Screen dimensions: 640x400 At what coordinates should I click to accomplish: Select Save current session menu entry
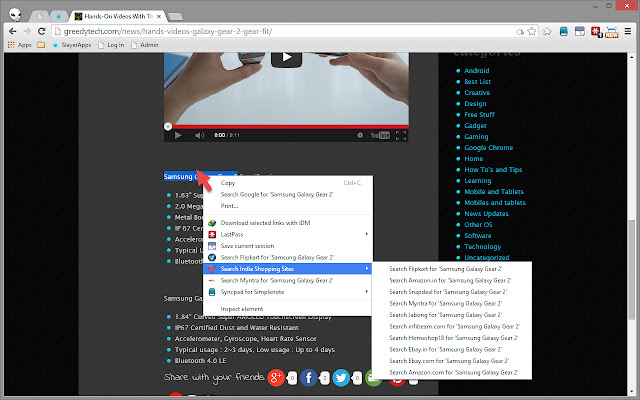(x=288, y=246)
